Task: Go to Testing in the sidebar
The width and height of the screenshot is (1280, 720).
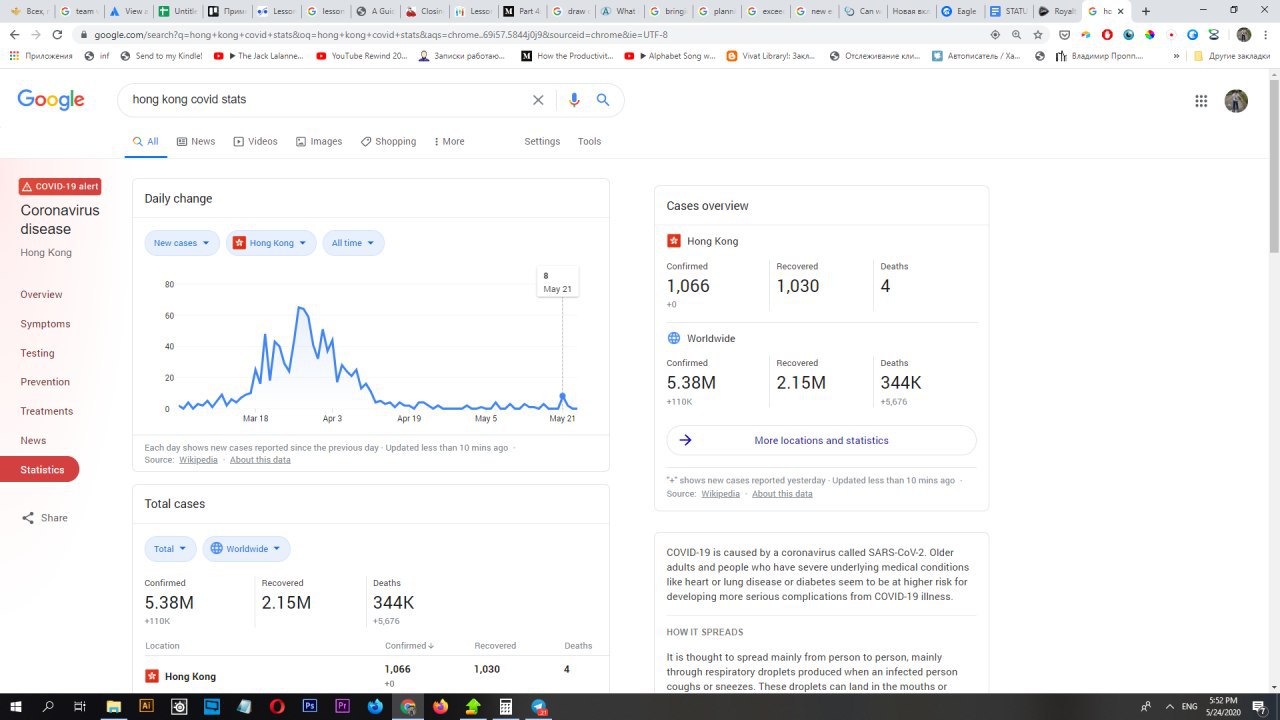Action: 37,353
